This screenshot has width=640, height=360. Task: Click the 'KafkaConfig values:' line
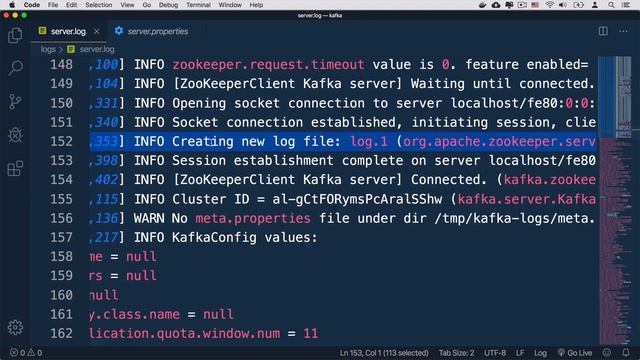tap(244, 238)
